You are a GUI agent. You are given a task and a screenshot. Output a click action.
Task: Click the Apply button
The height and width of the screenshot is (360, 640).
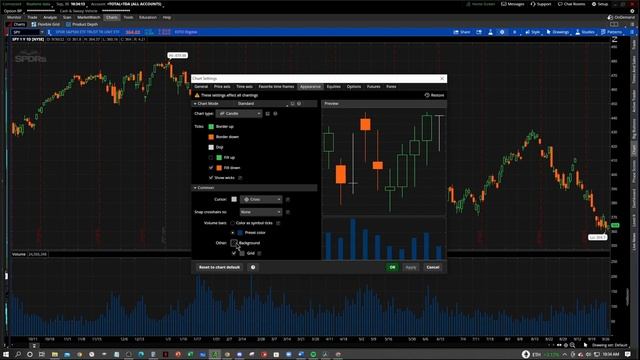pyautogui.click(x=411, y=267)
